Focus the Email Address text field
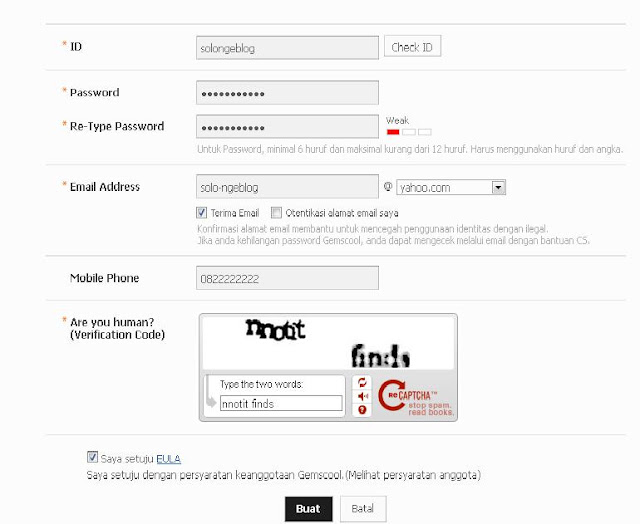This screenshot has height=524, width=640. [x=287, y=187]
